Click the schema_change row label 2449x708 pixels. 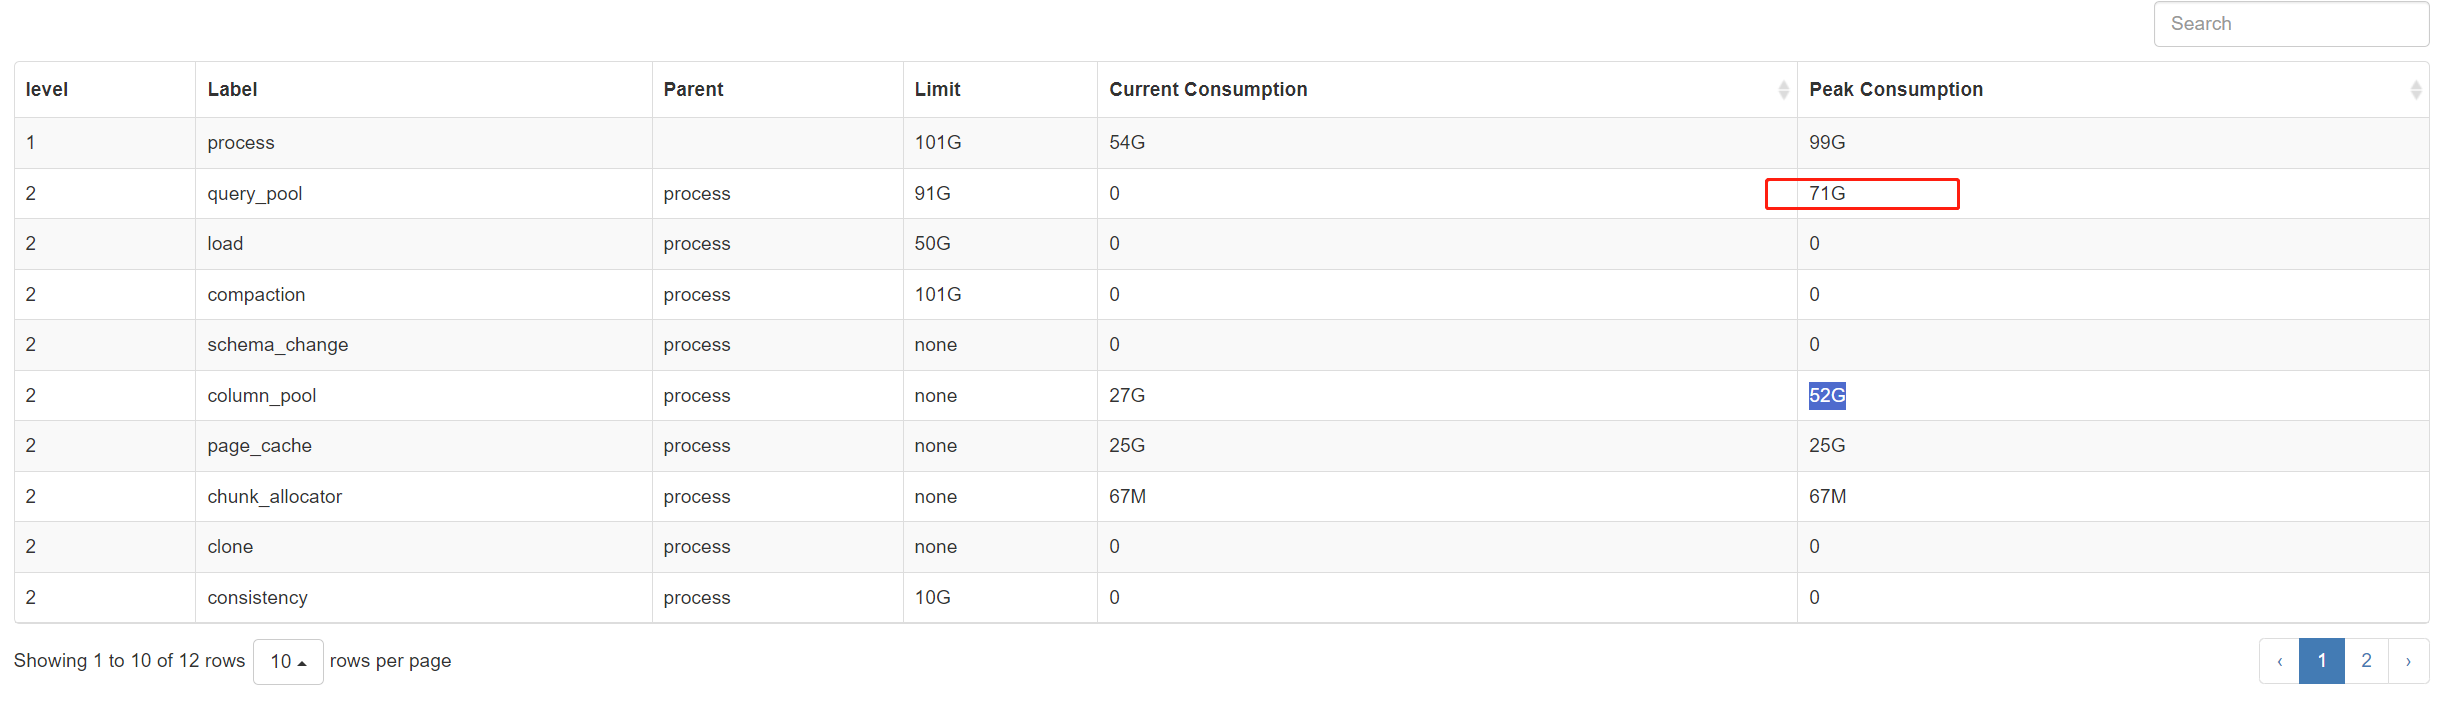(x=278, y=345)
